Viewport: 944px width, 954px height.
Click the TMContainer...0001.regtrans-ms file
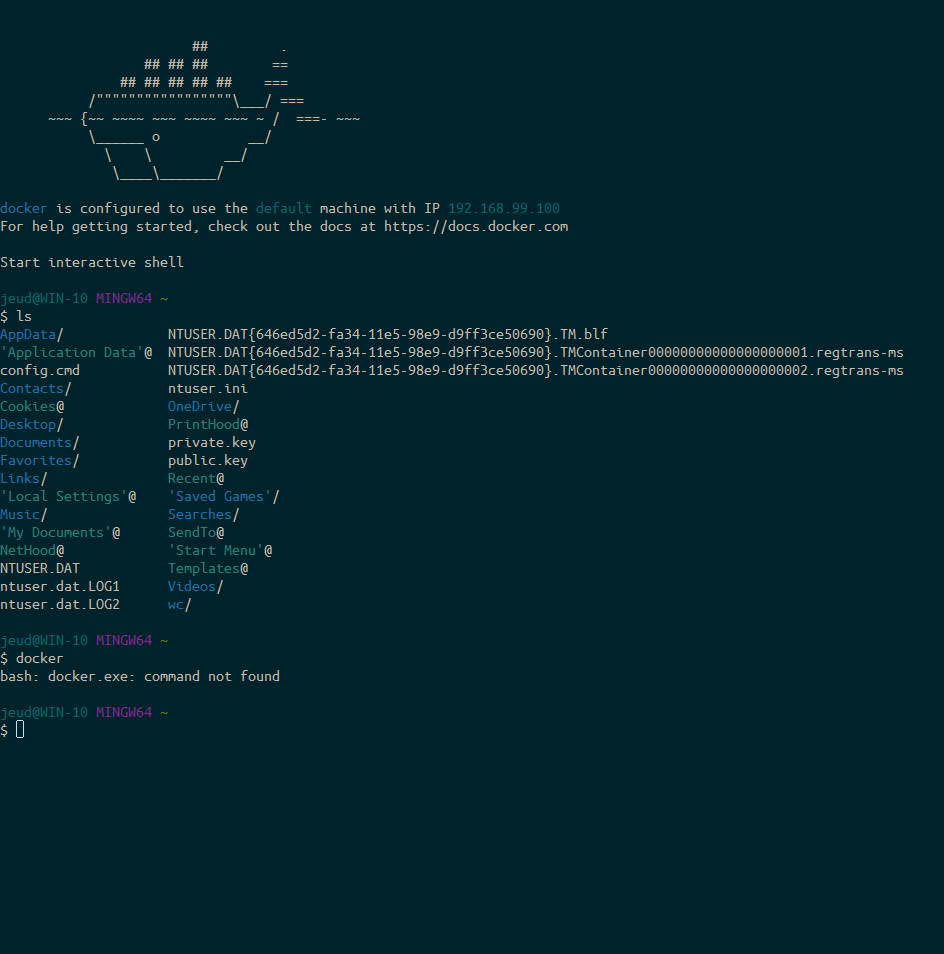[536, 352]
